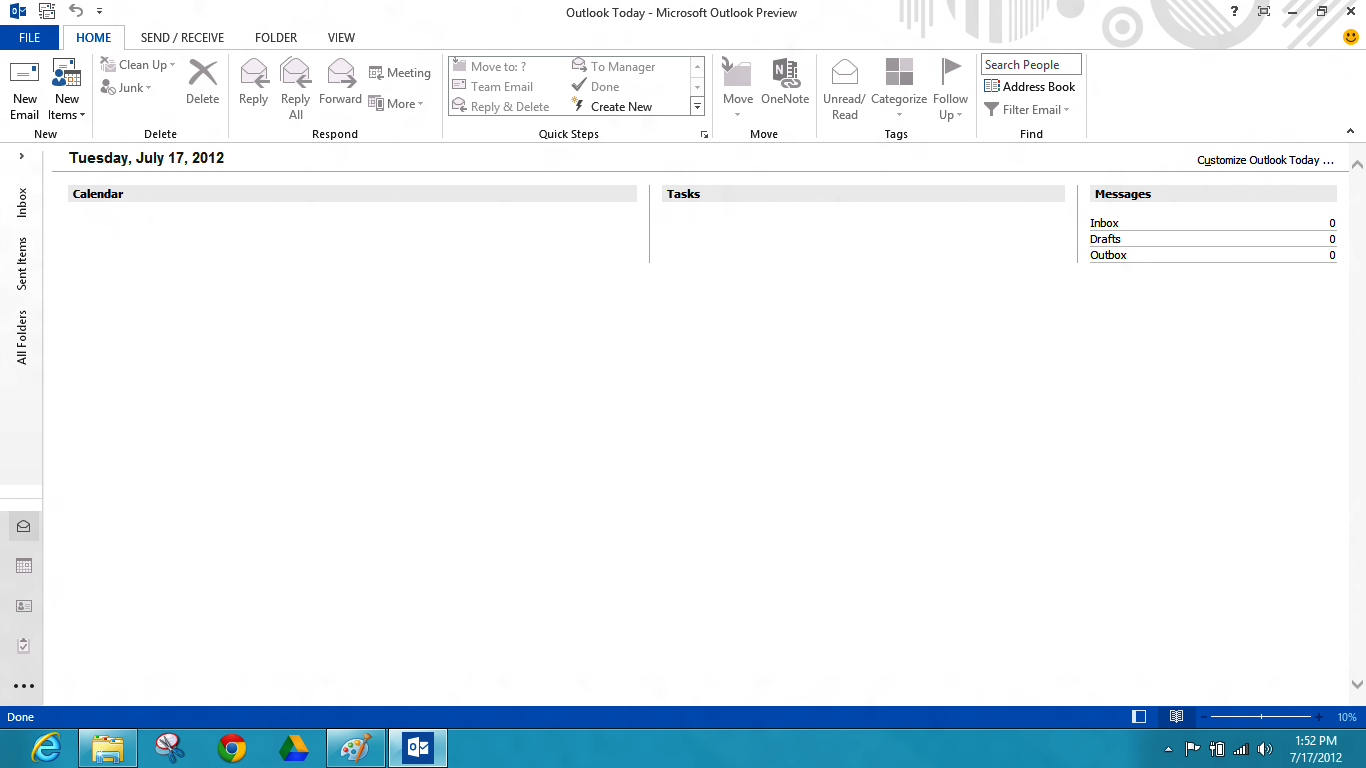Screen dimensions: 1366x768
Task: Switch to the People view icon
Action: 24,606
